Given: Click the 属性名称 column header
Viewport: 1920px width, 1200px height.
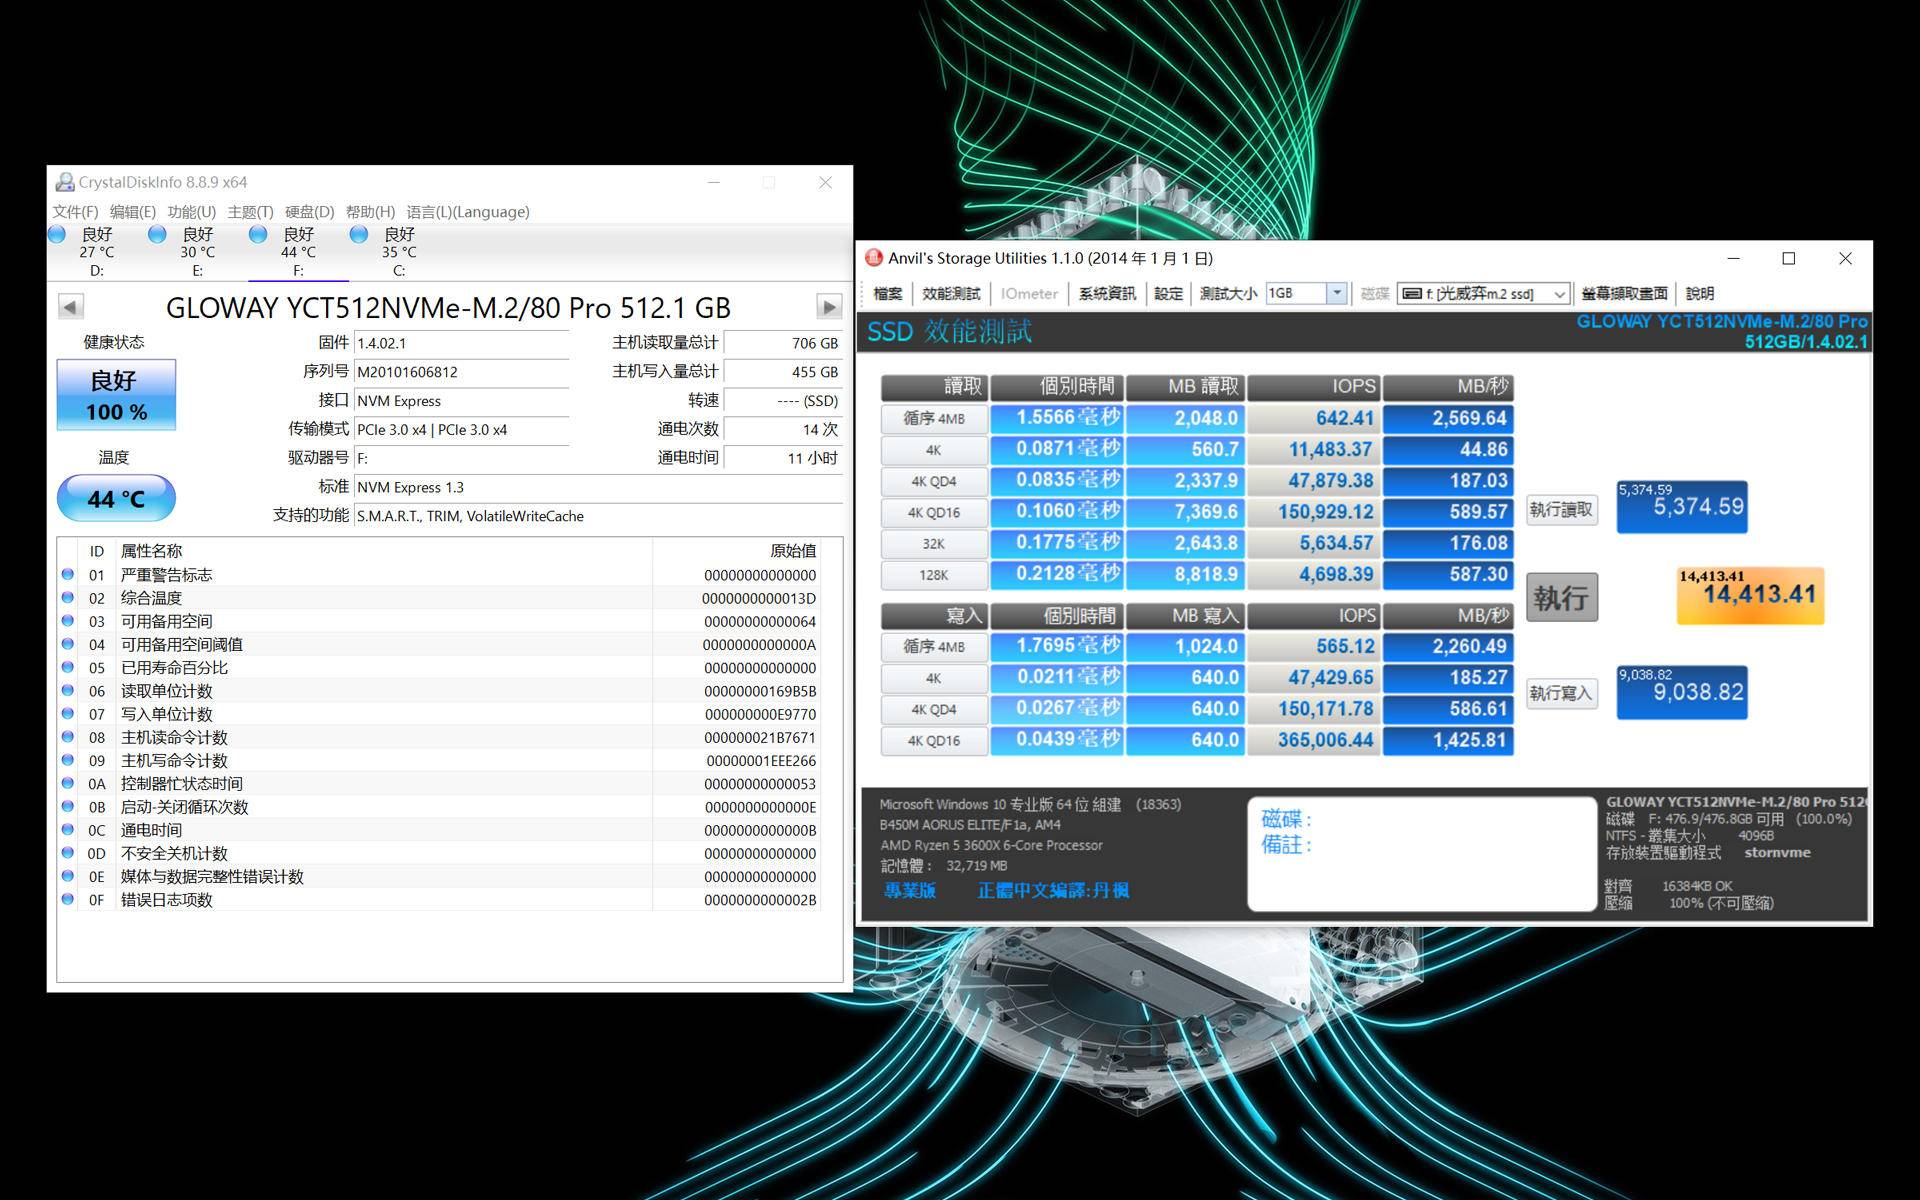Looking at the screenshot, I should (x=384, y=550).
